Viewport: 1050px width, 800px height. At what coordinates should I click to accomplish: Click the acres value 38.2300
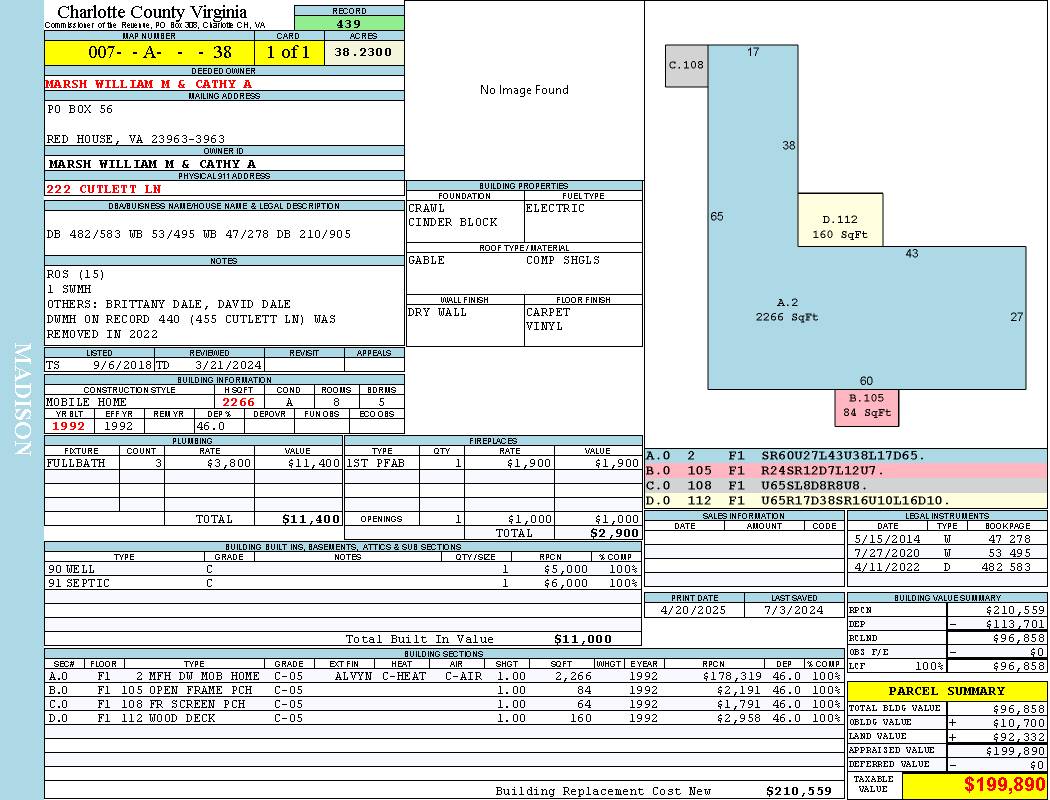pos(364,53)
